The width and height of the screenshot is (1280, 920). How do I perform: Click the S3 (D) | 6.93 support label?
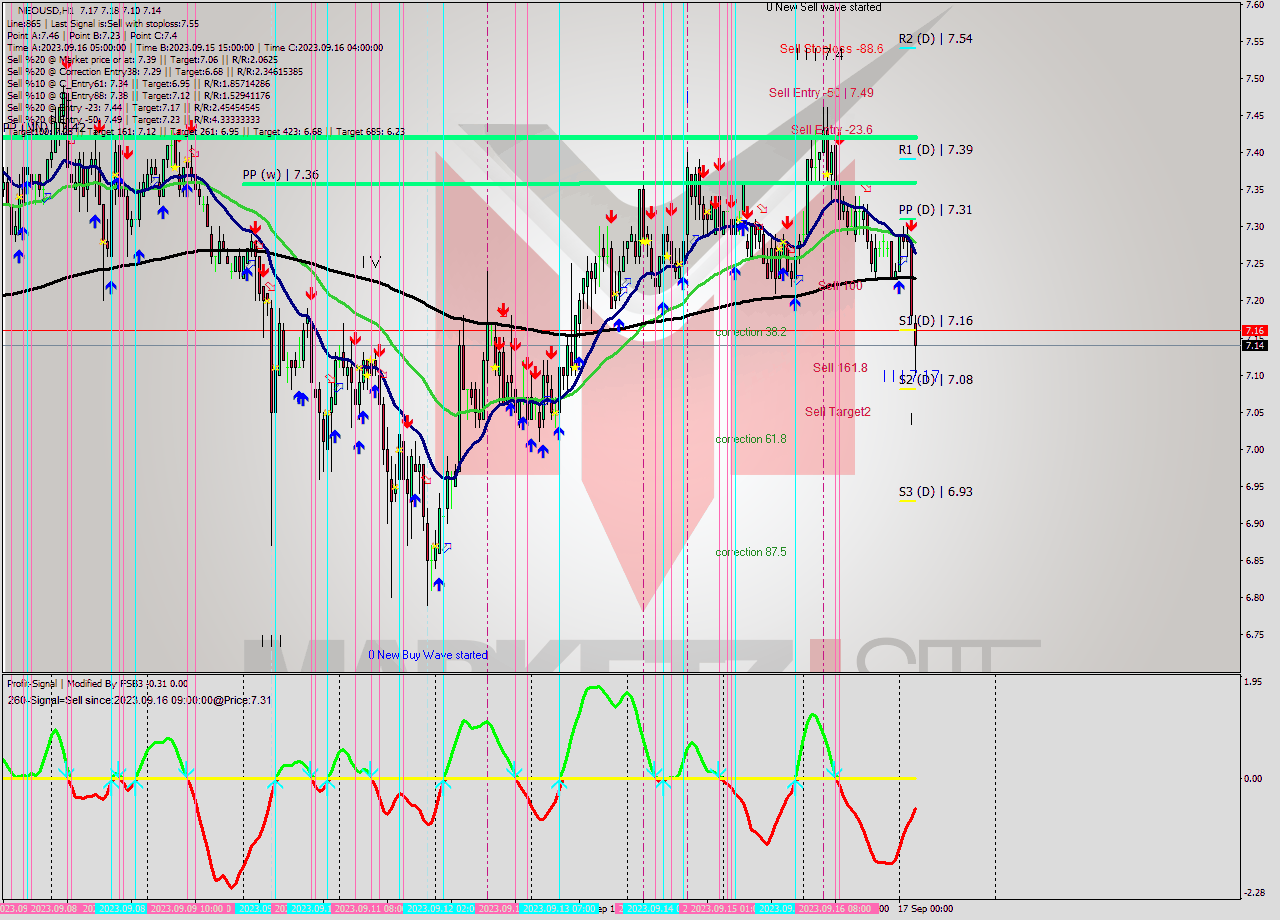(x=935, y=492)
